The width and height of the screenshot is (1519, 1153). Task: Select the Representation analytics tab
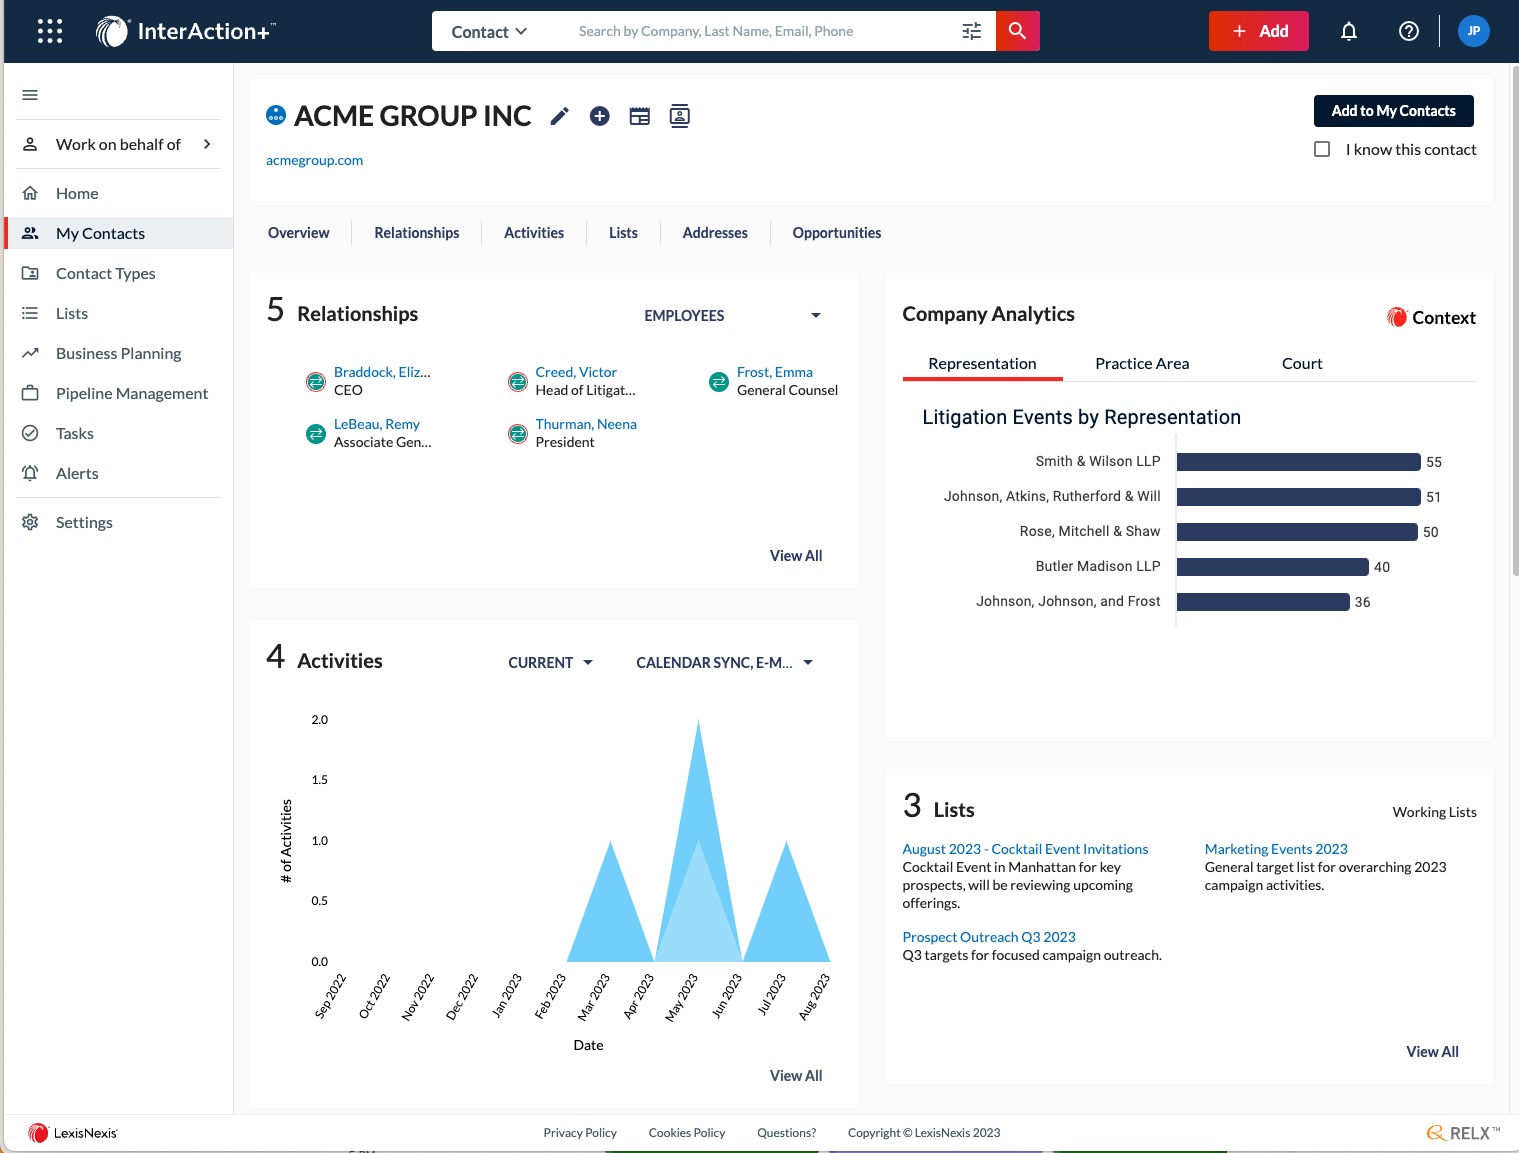(982, 364)
